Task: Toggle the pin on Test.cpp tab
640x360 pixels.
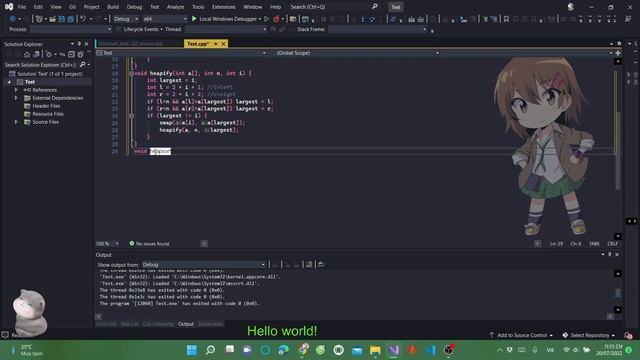Action: [216, 44]
